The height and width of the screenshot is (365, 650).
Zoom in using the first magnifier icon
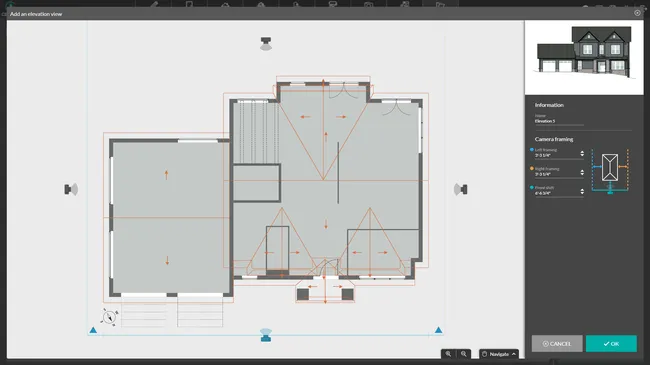pos(448,354)
